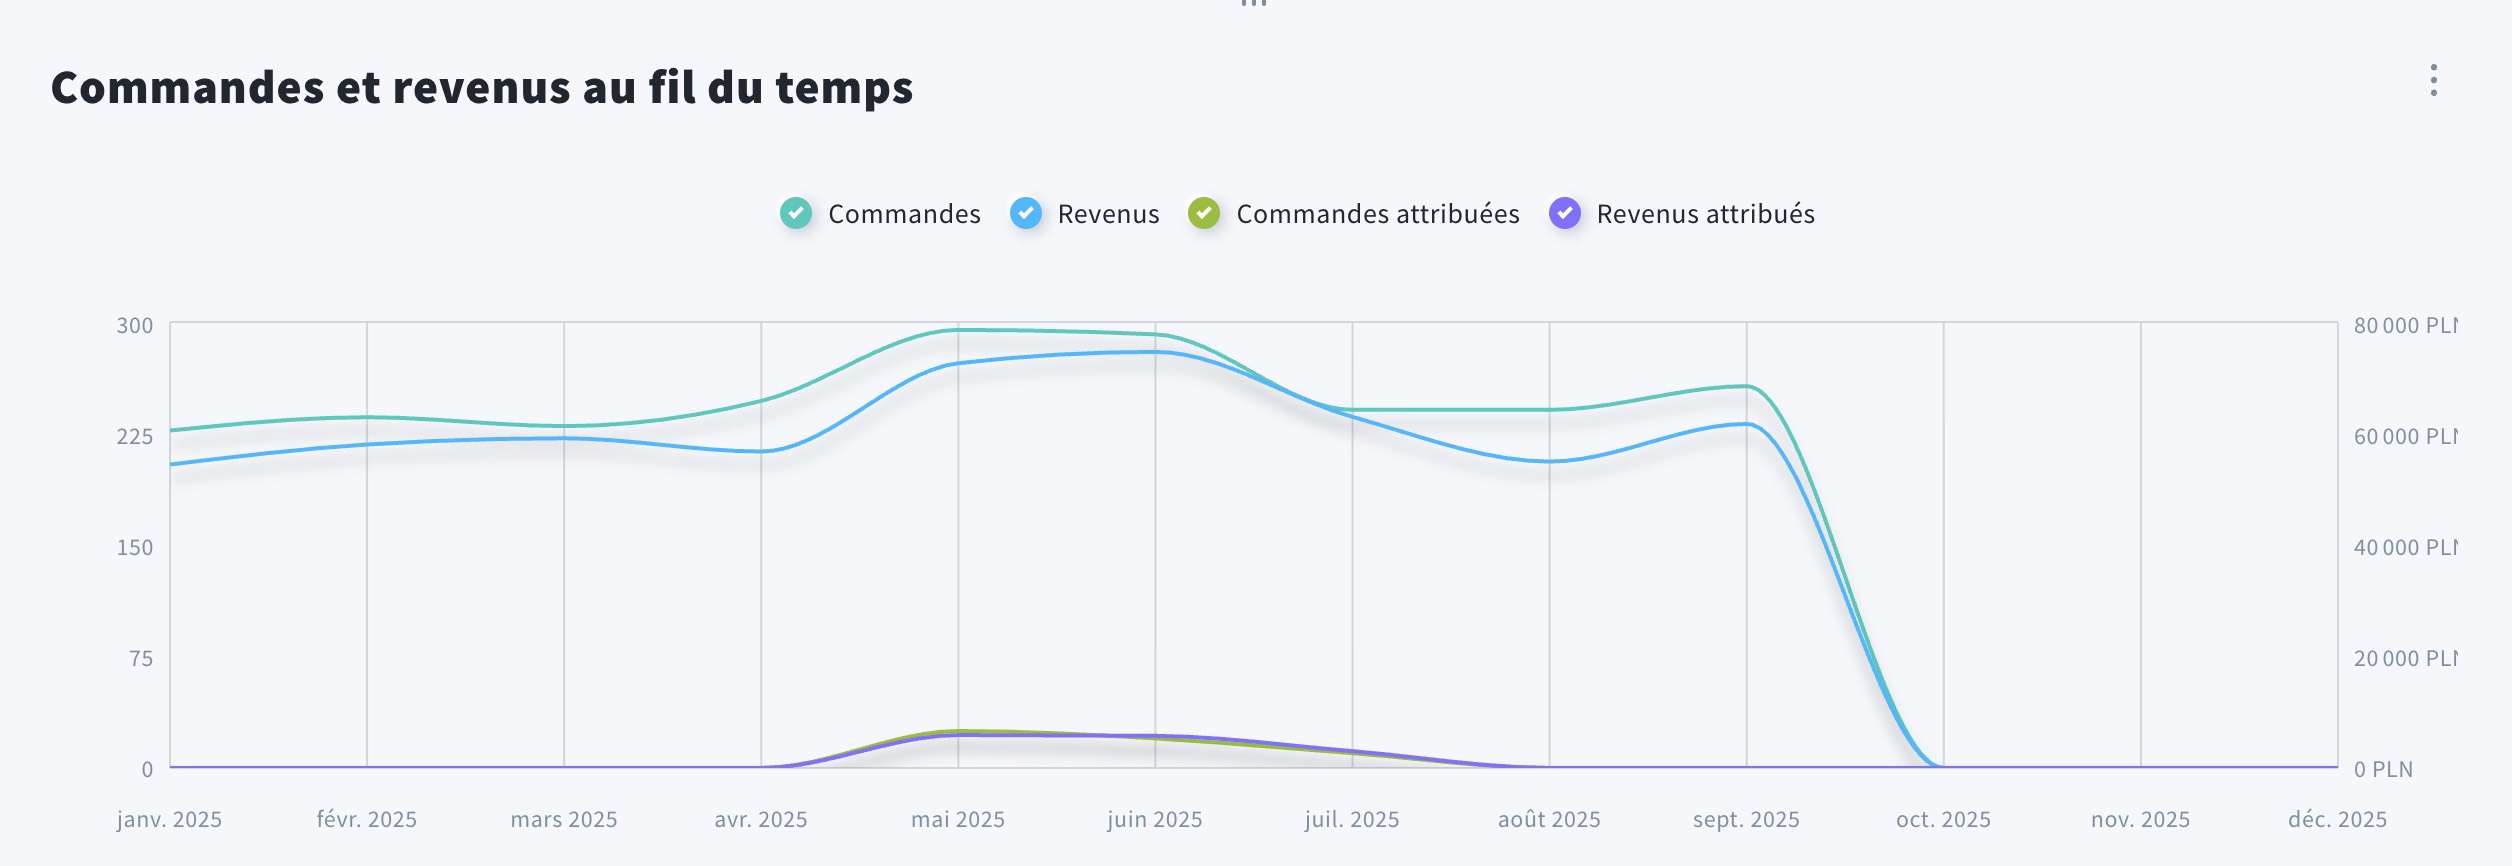Screen dimensions: 2512x866
Task: Click the 'Commandes et revenus au fil du temps' title
Action: click(482, 88)
